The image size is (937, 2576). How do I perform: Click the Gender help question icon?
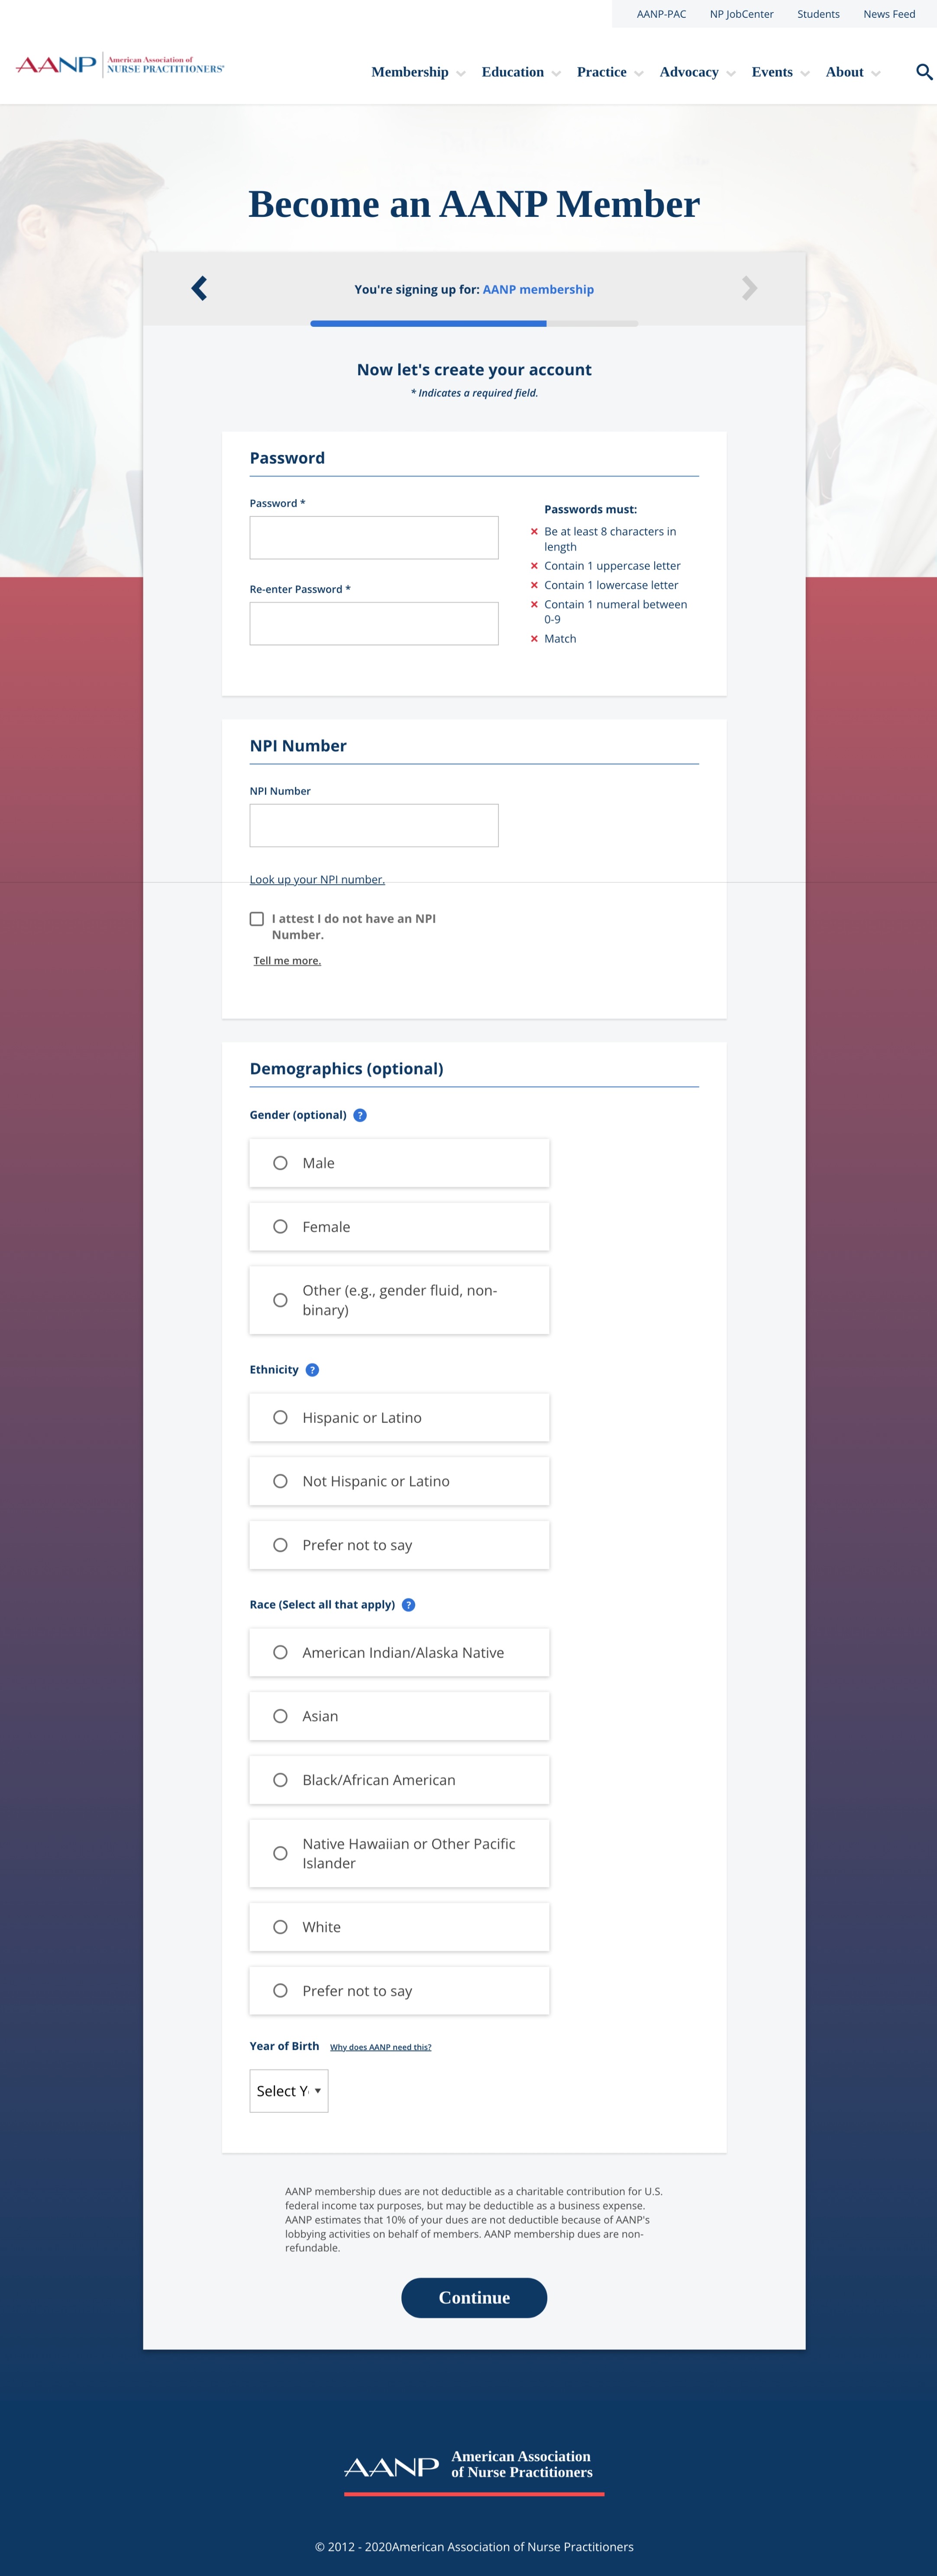[360, 1115]
